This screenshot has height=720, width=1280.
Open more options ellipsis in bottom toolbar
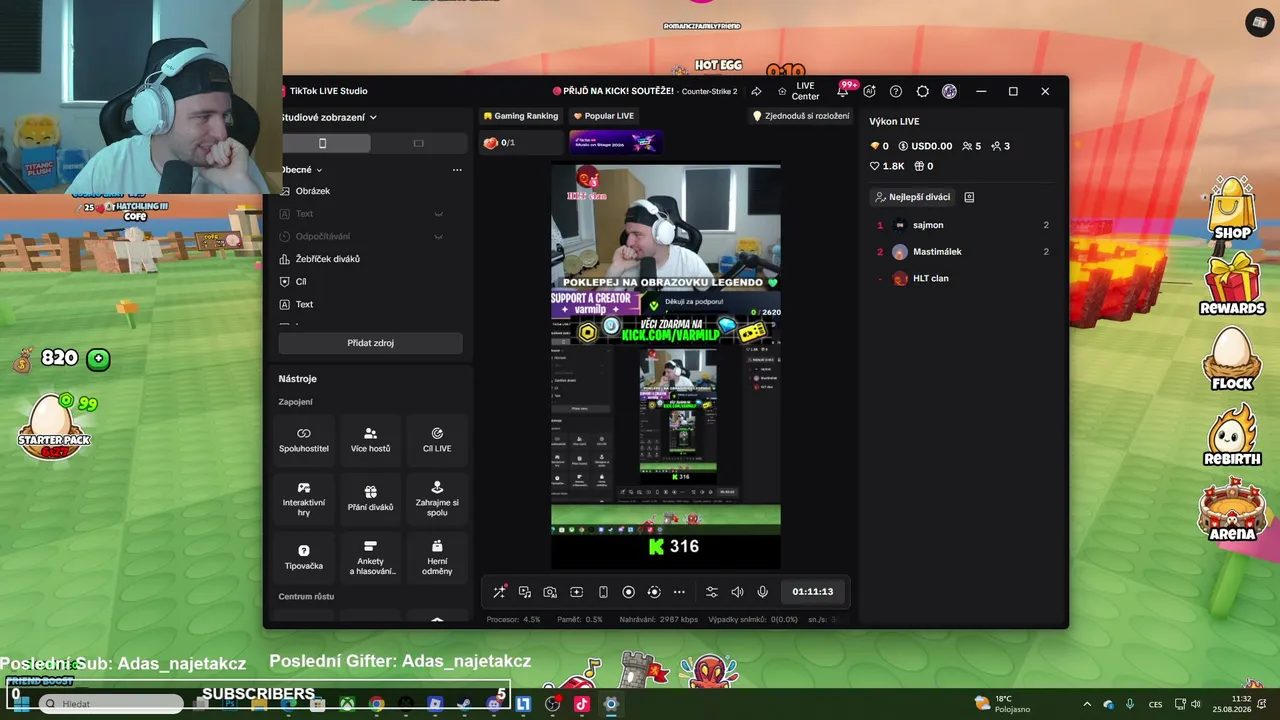click(679, 592)
